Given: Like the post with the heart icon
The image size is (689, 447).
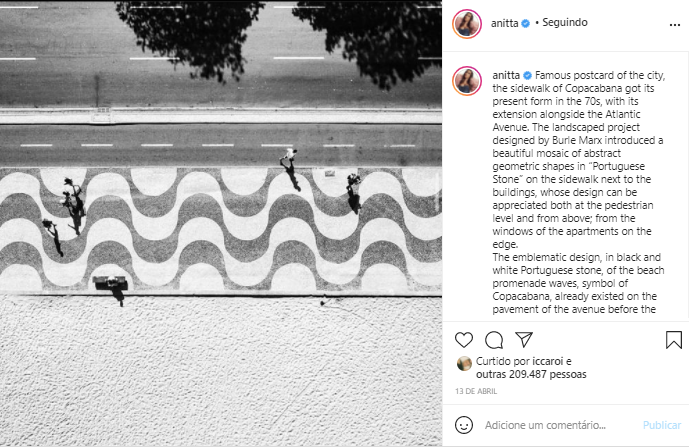Looking at the screenshot, I should point(464,340).
